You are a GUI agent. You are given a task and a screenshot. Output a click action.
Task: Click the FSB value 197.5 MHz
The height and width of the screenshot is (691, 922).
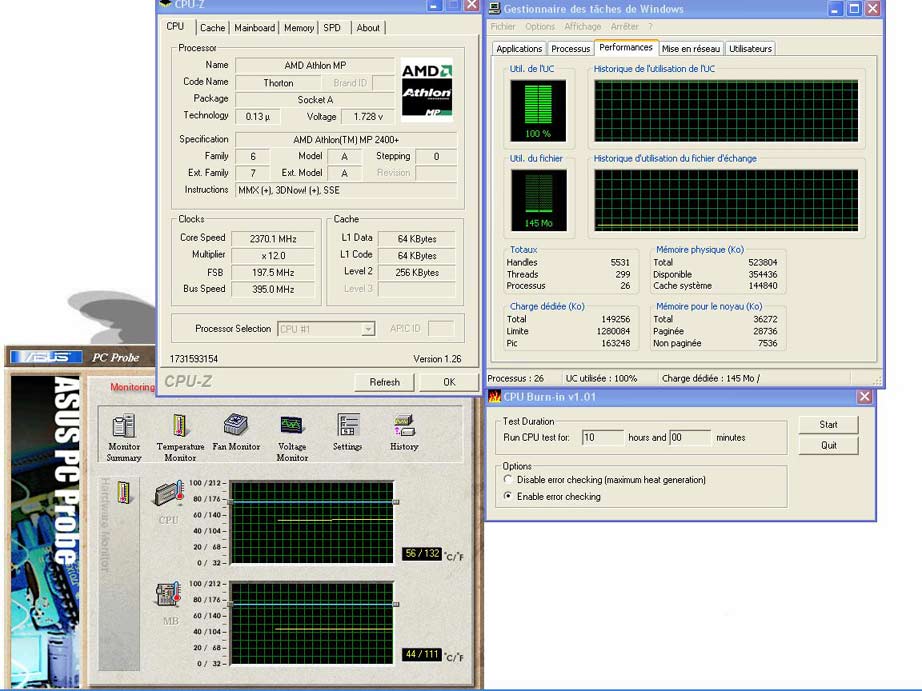pos(273,272)
